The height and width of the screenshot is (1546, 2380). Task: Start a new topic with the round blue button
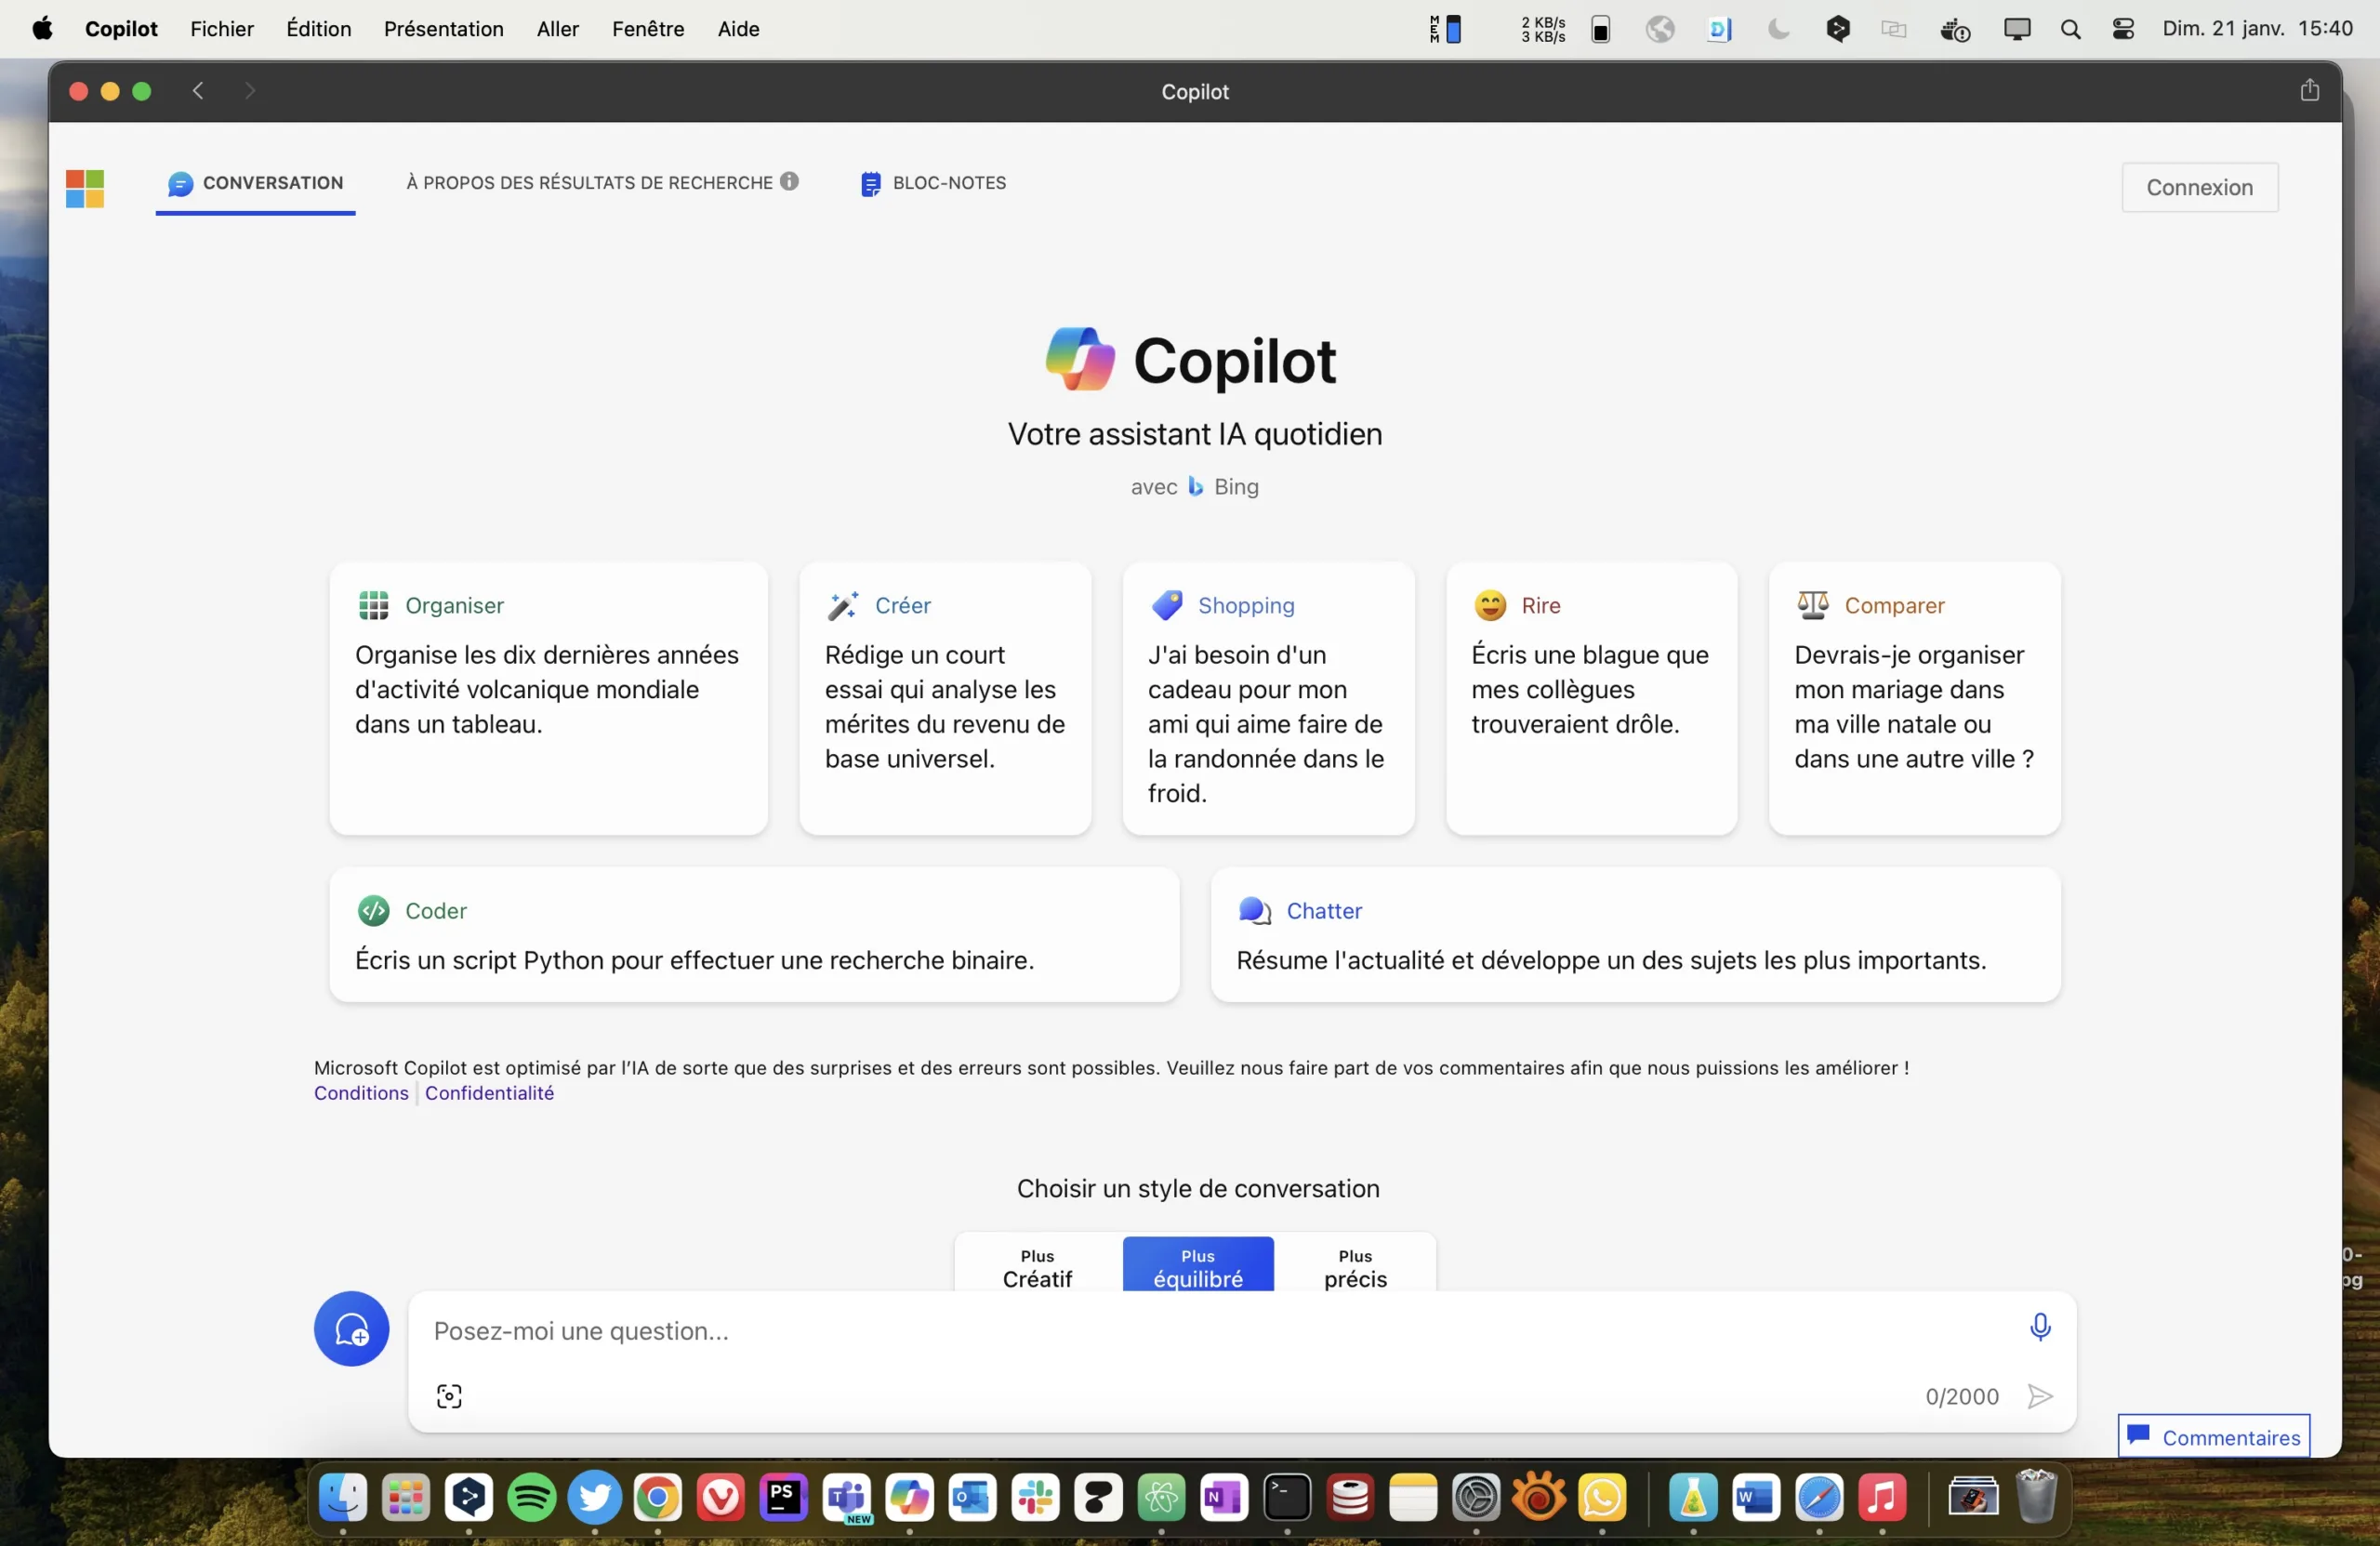(351, 1328)
